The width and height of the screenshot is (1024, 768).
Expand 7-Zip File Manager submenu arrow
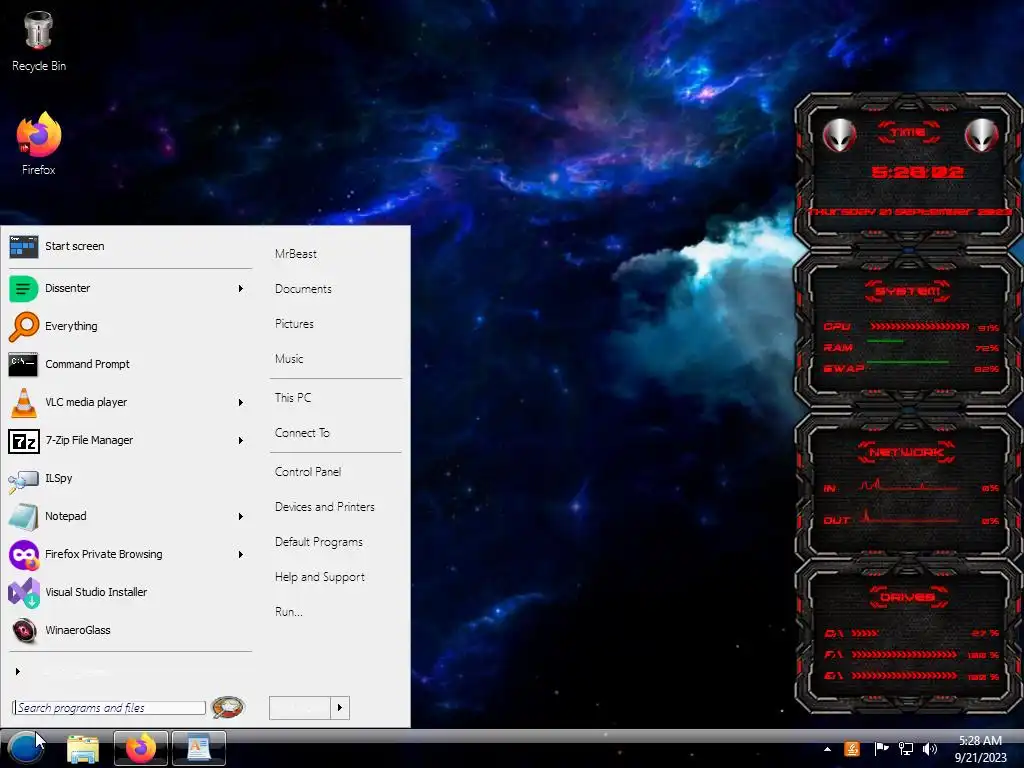click(241, 441)
